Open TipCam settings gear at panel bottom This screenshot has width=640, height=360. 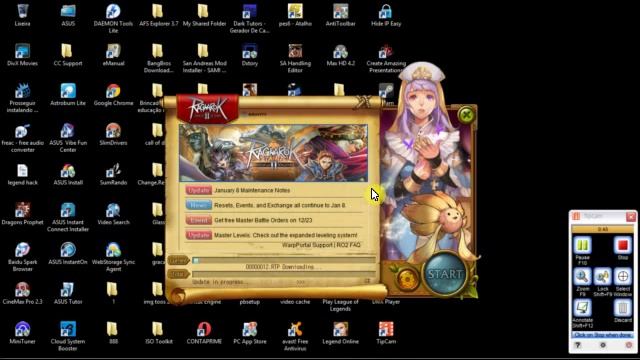[x=603, y=345]
